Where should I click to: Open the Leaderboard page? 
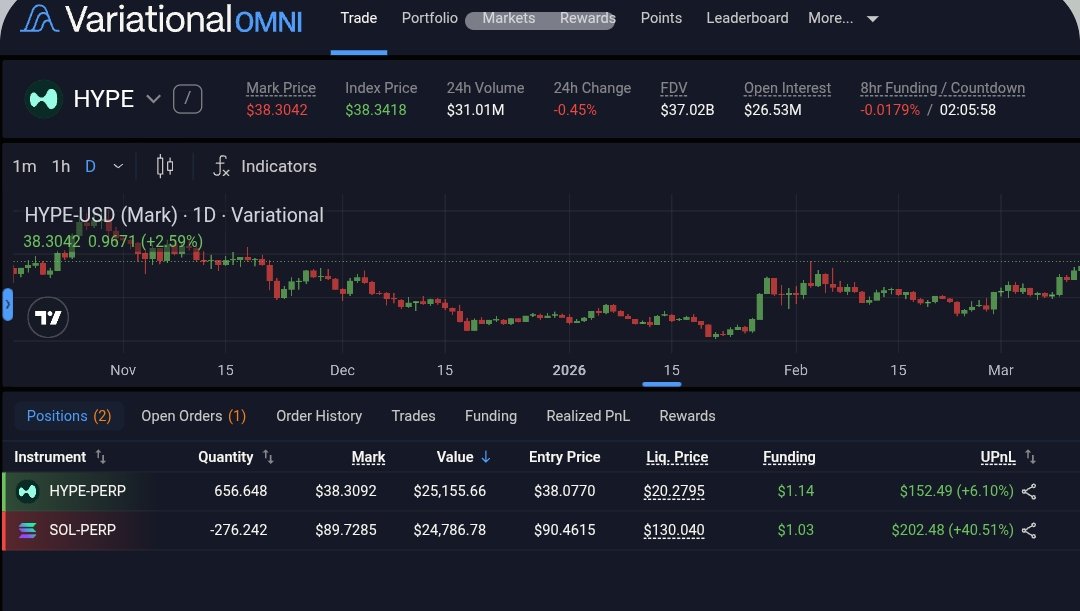pos(747,18)
